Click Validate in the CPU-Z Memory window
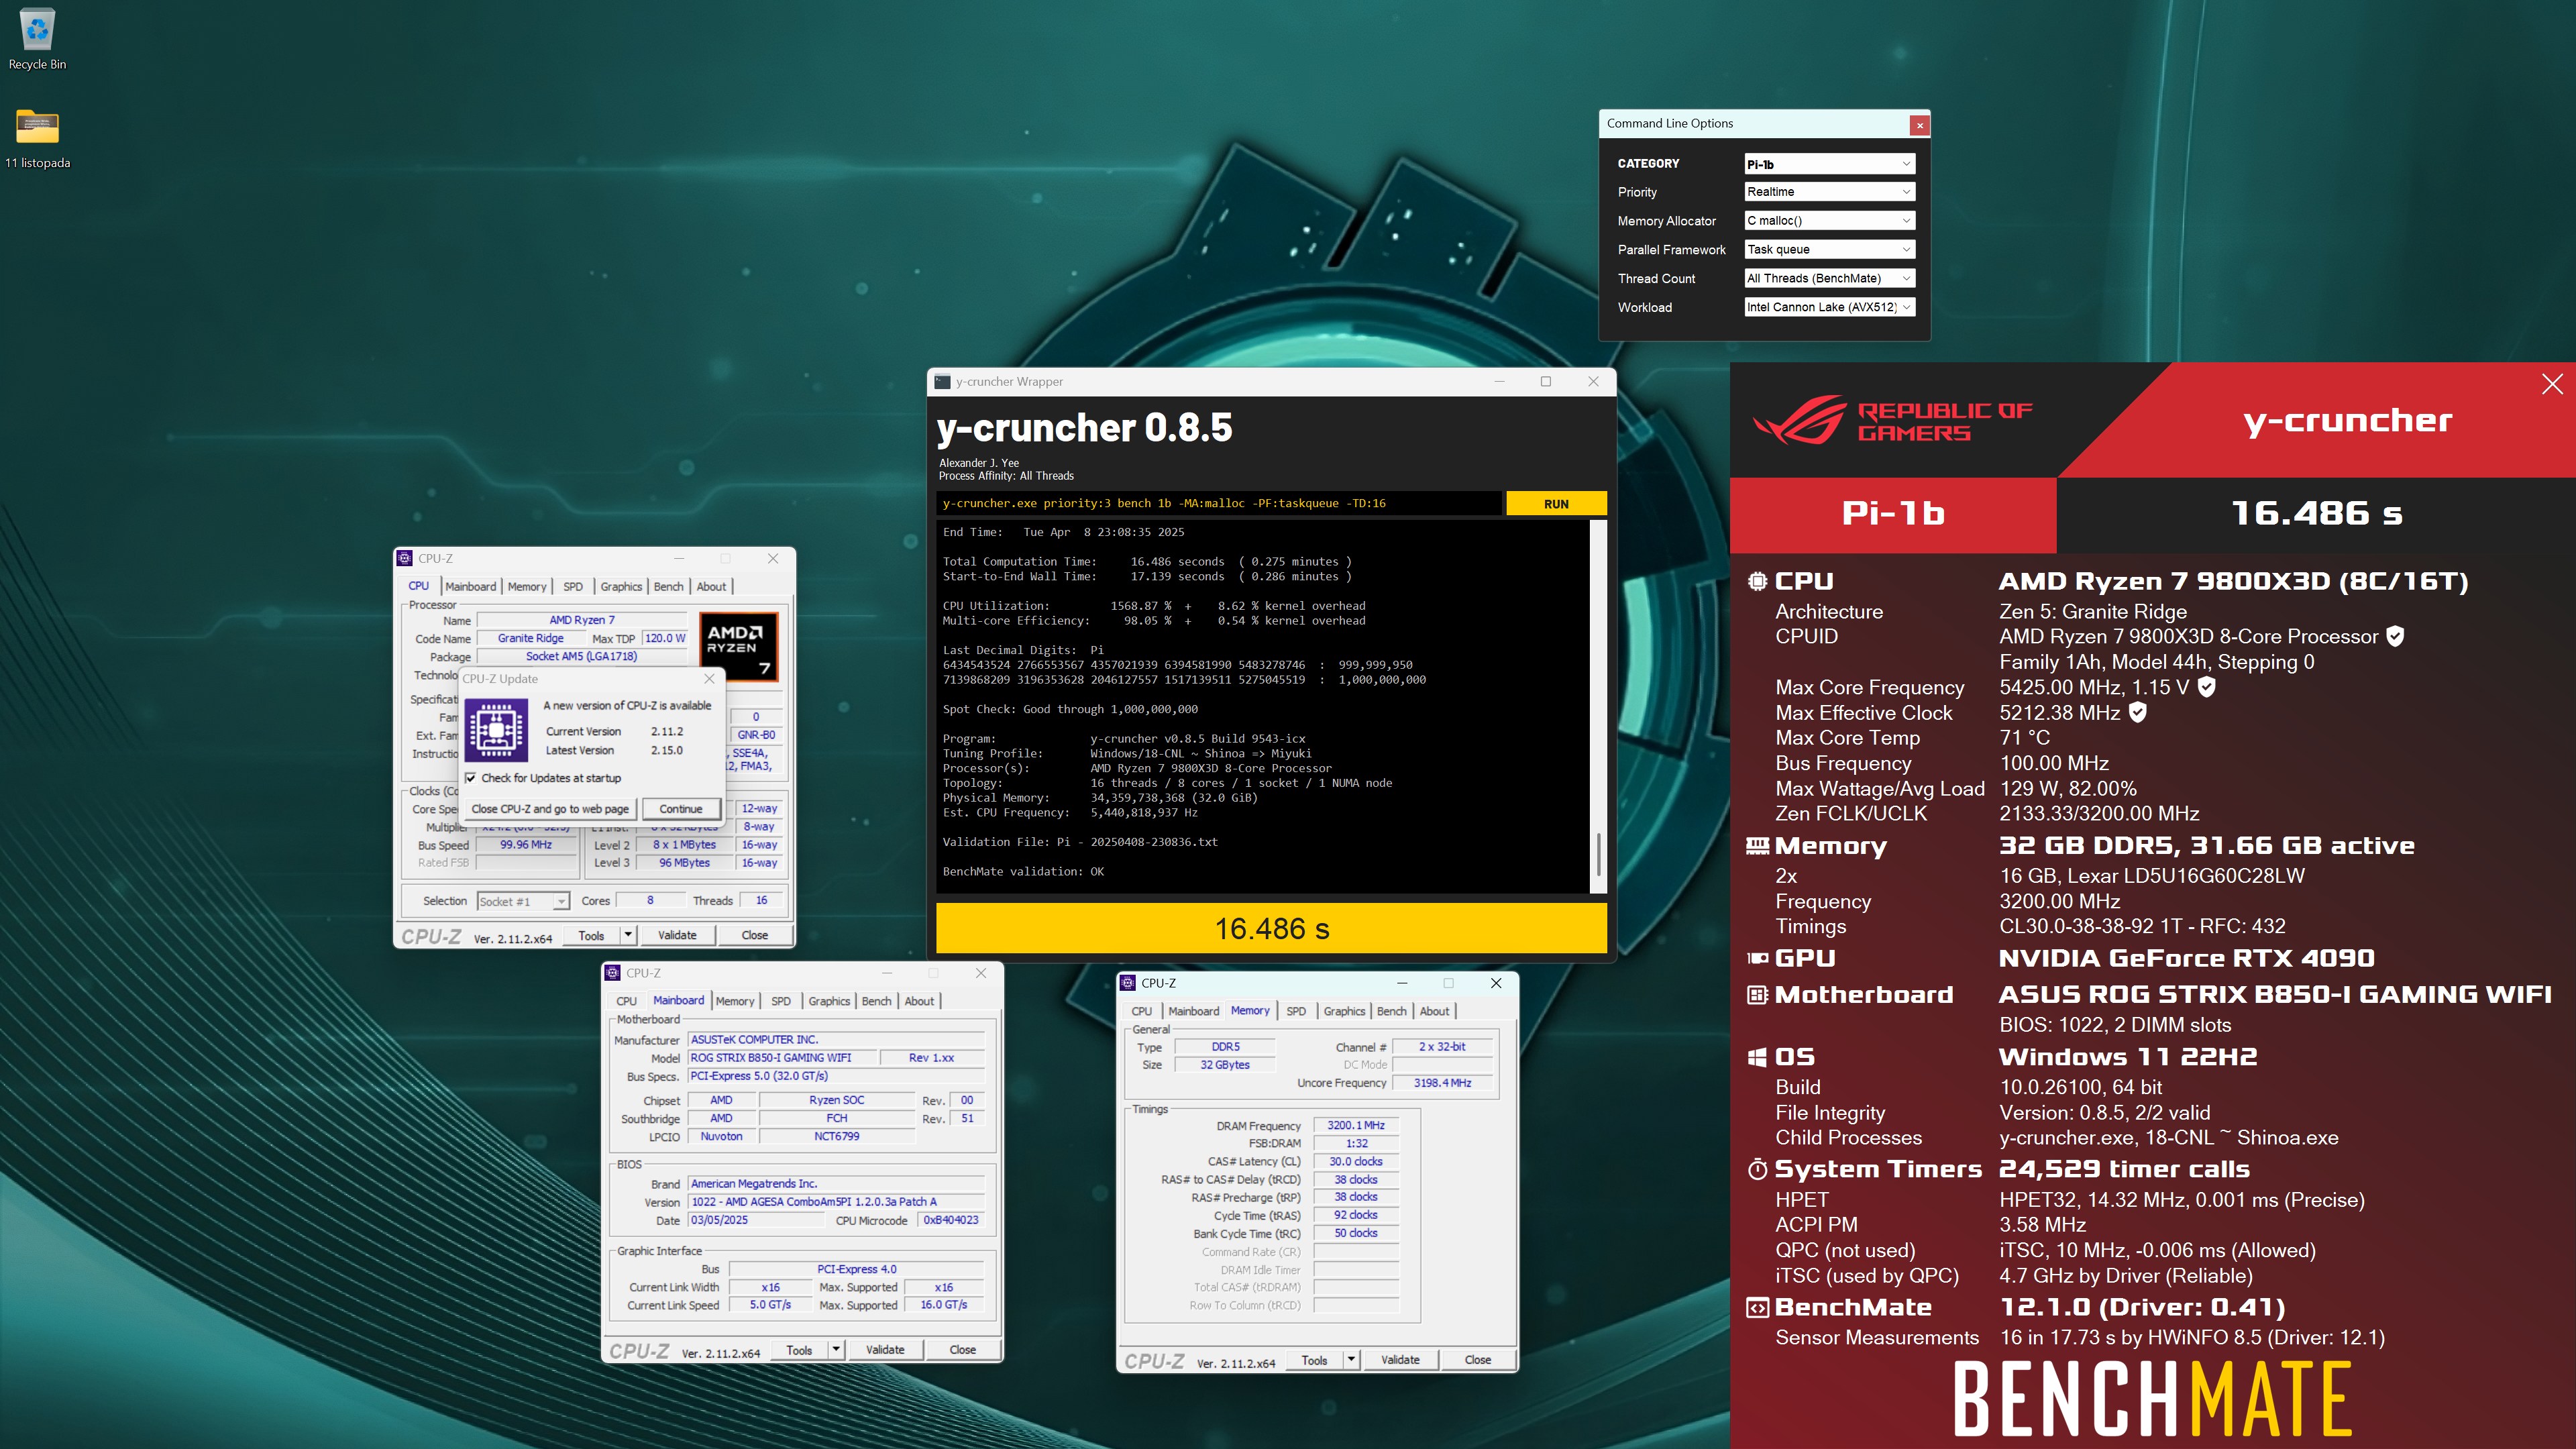The height and width of the screenshot is (1449, 2576). pyautogui.click(x=1400, y=1360)
